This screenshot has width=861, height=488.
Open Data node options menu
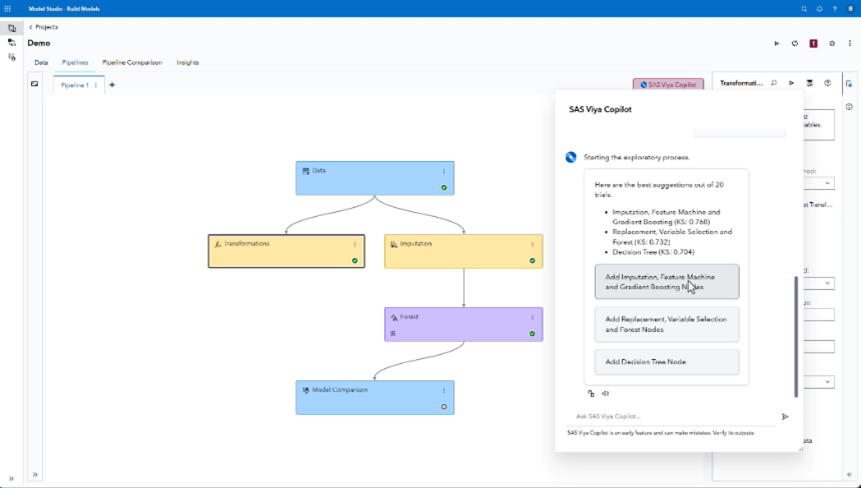coord(444,171)
